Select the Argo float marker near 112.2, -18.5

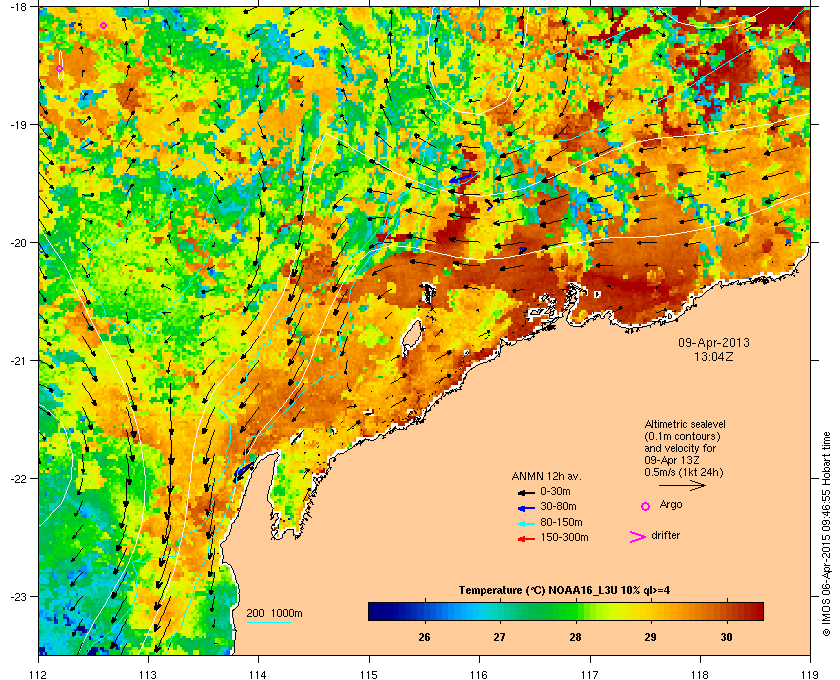[x=59, y=69]
